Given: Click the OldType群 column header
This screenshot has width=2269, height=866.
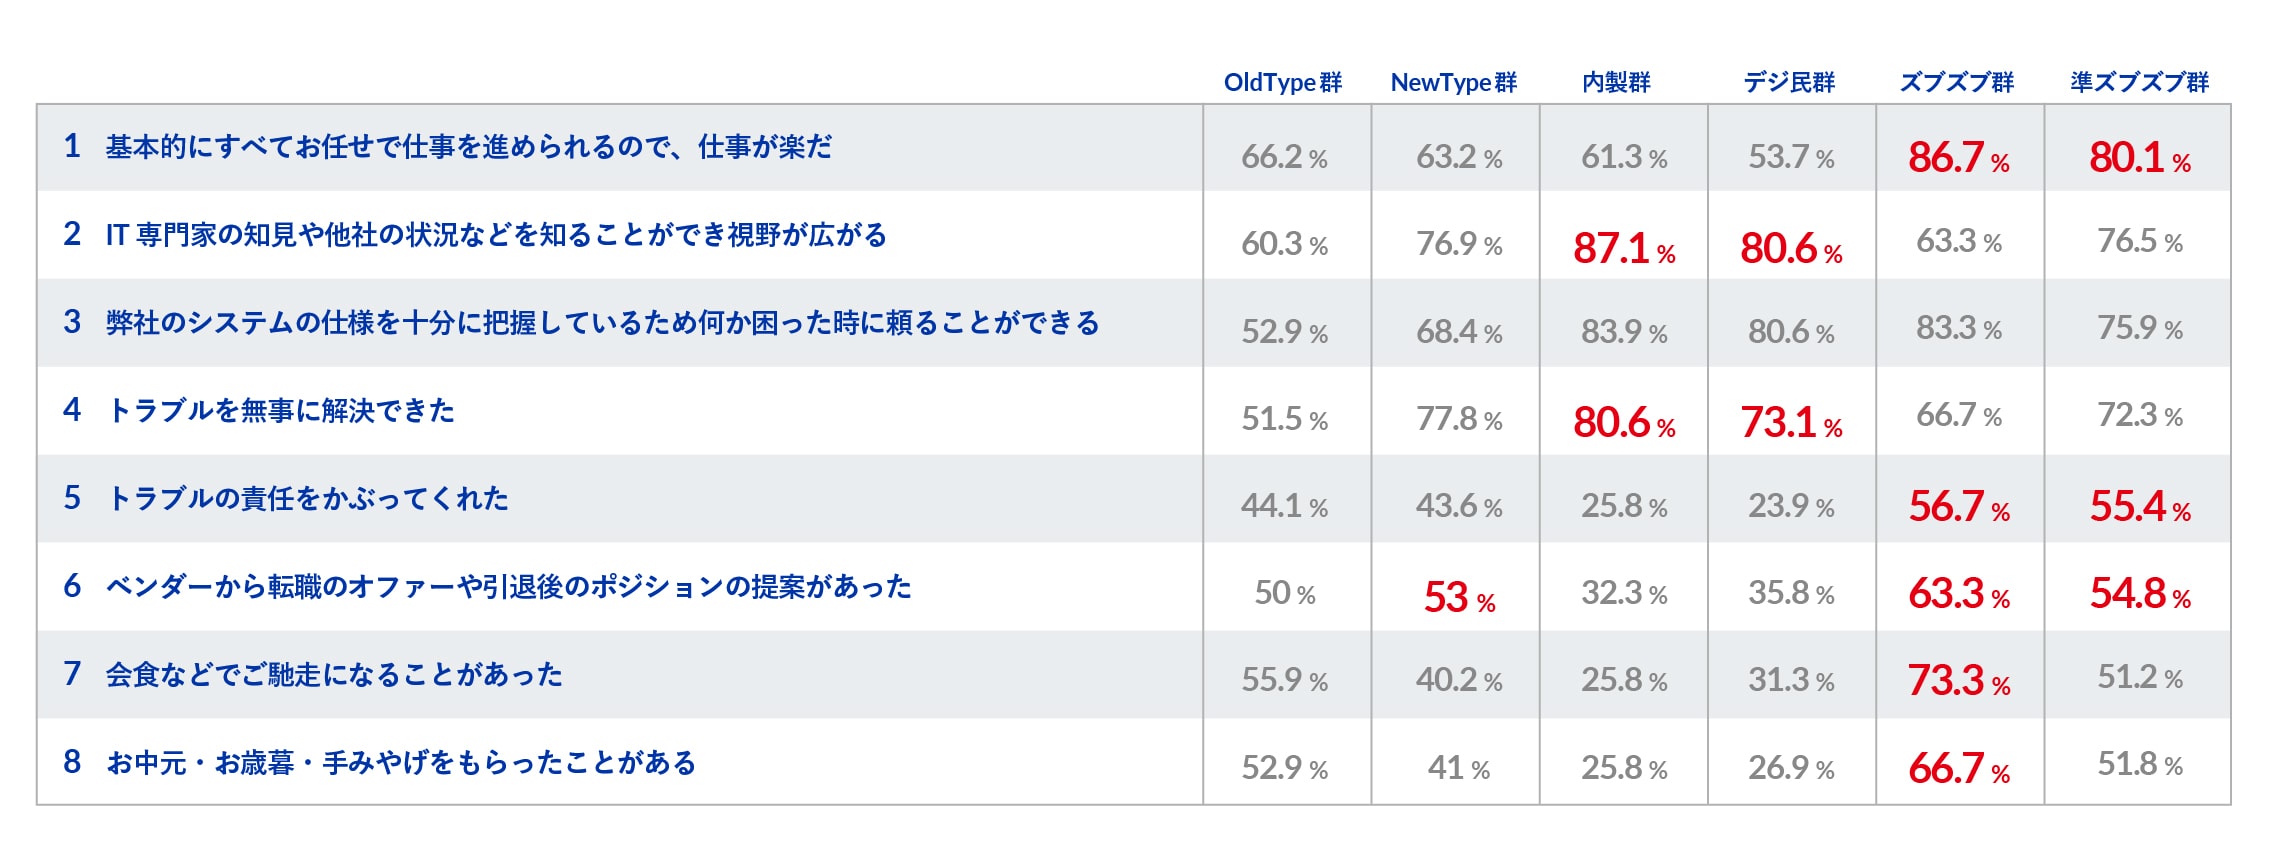Looking at the screenshot, I should pos(1282,83).
